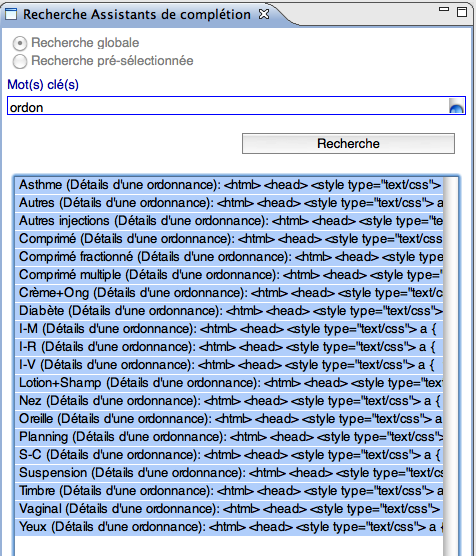Image resolution: width=476 pixels, height=556 pixels.
Task: Maximize the search view panel
Action: tap(462, 12)
